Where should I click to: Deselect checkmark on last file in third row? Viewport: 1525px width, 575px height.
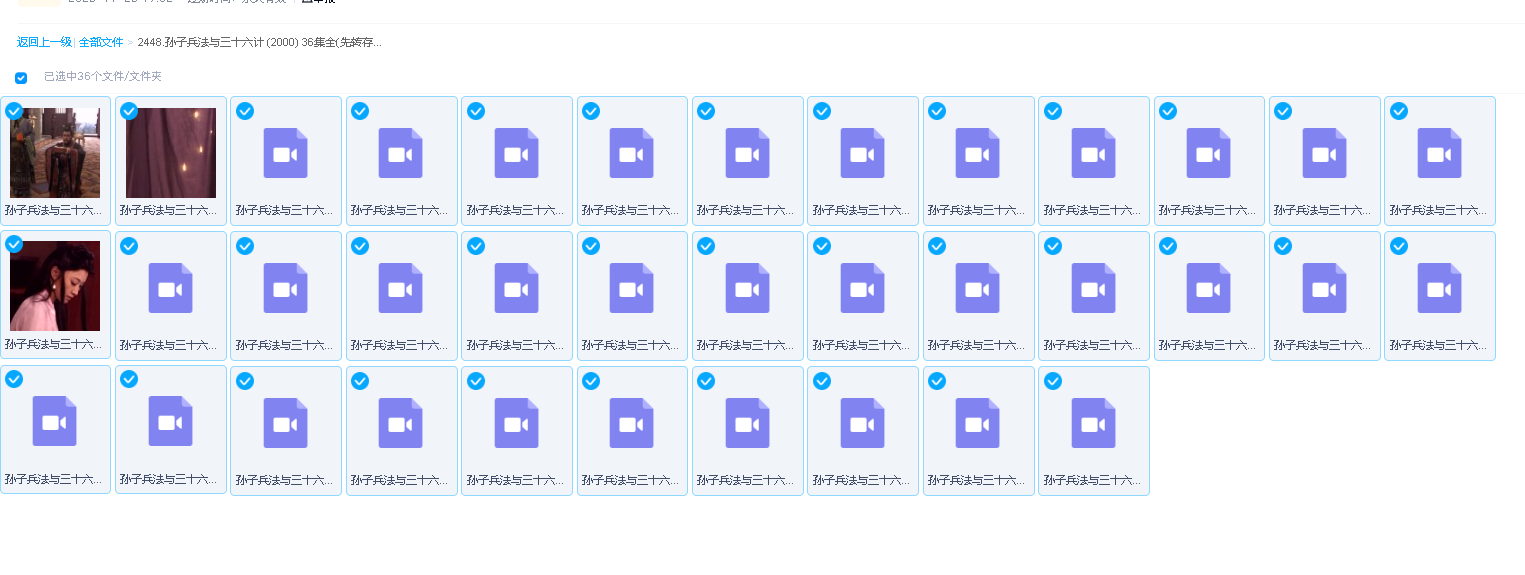click(x=1053, y=381)
